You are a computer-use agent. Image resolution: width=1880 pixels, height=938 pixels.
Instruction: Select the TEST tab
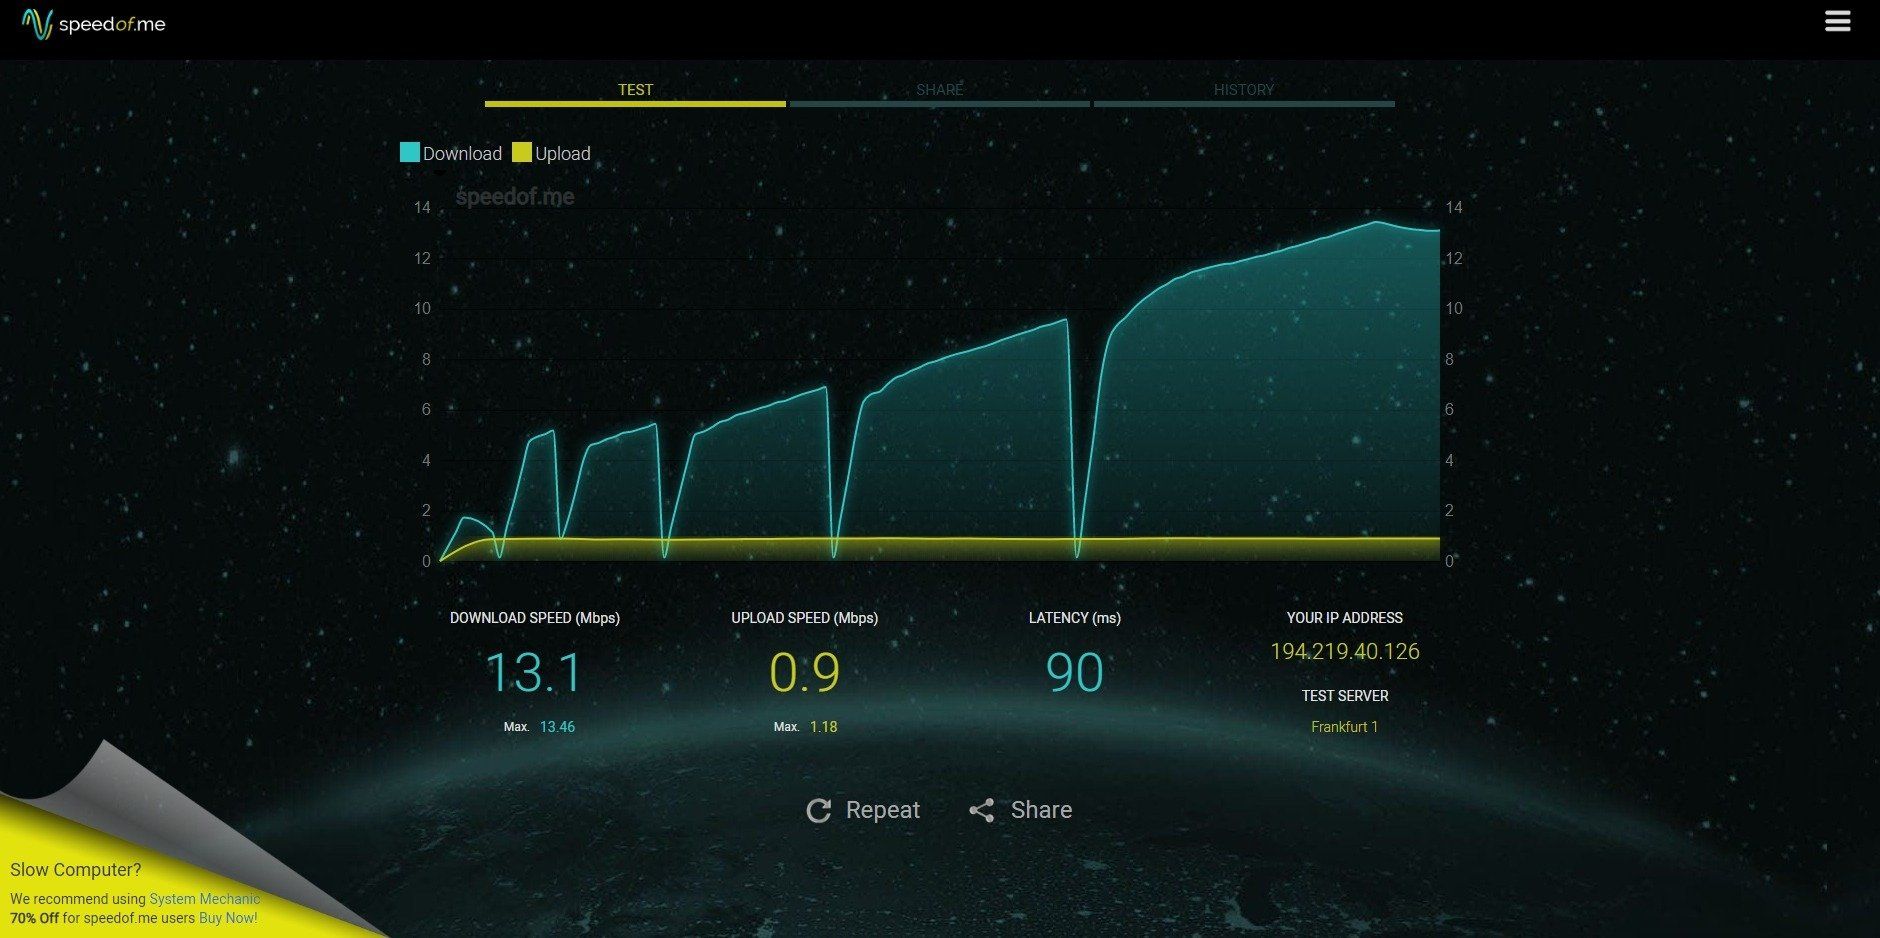pyautogui.click(x=635, y=89)
